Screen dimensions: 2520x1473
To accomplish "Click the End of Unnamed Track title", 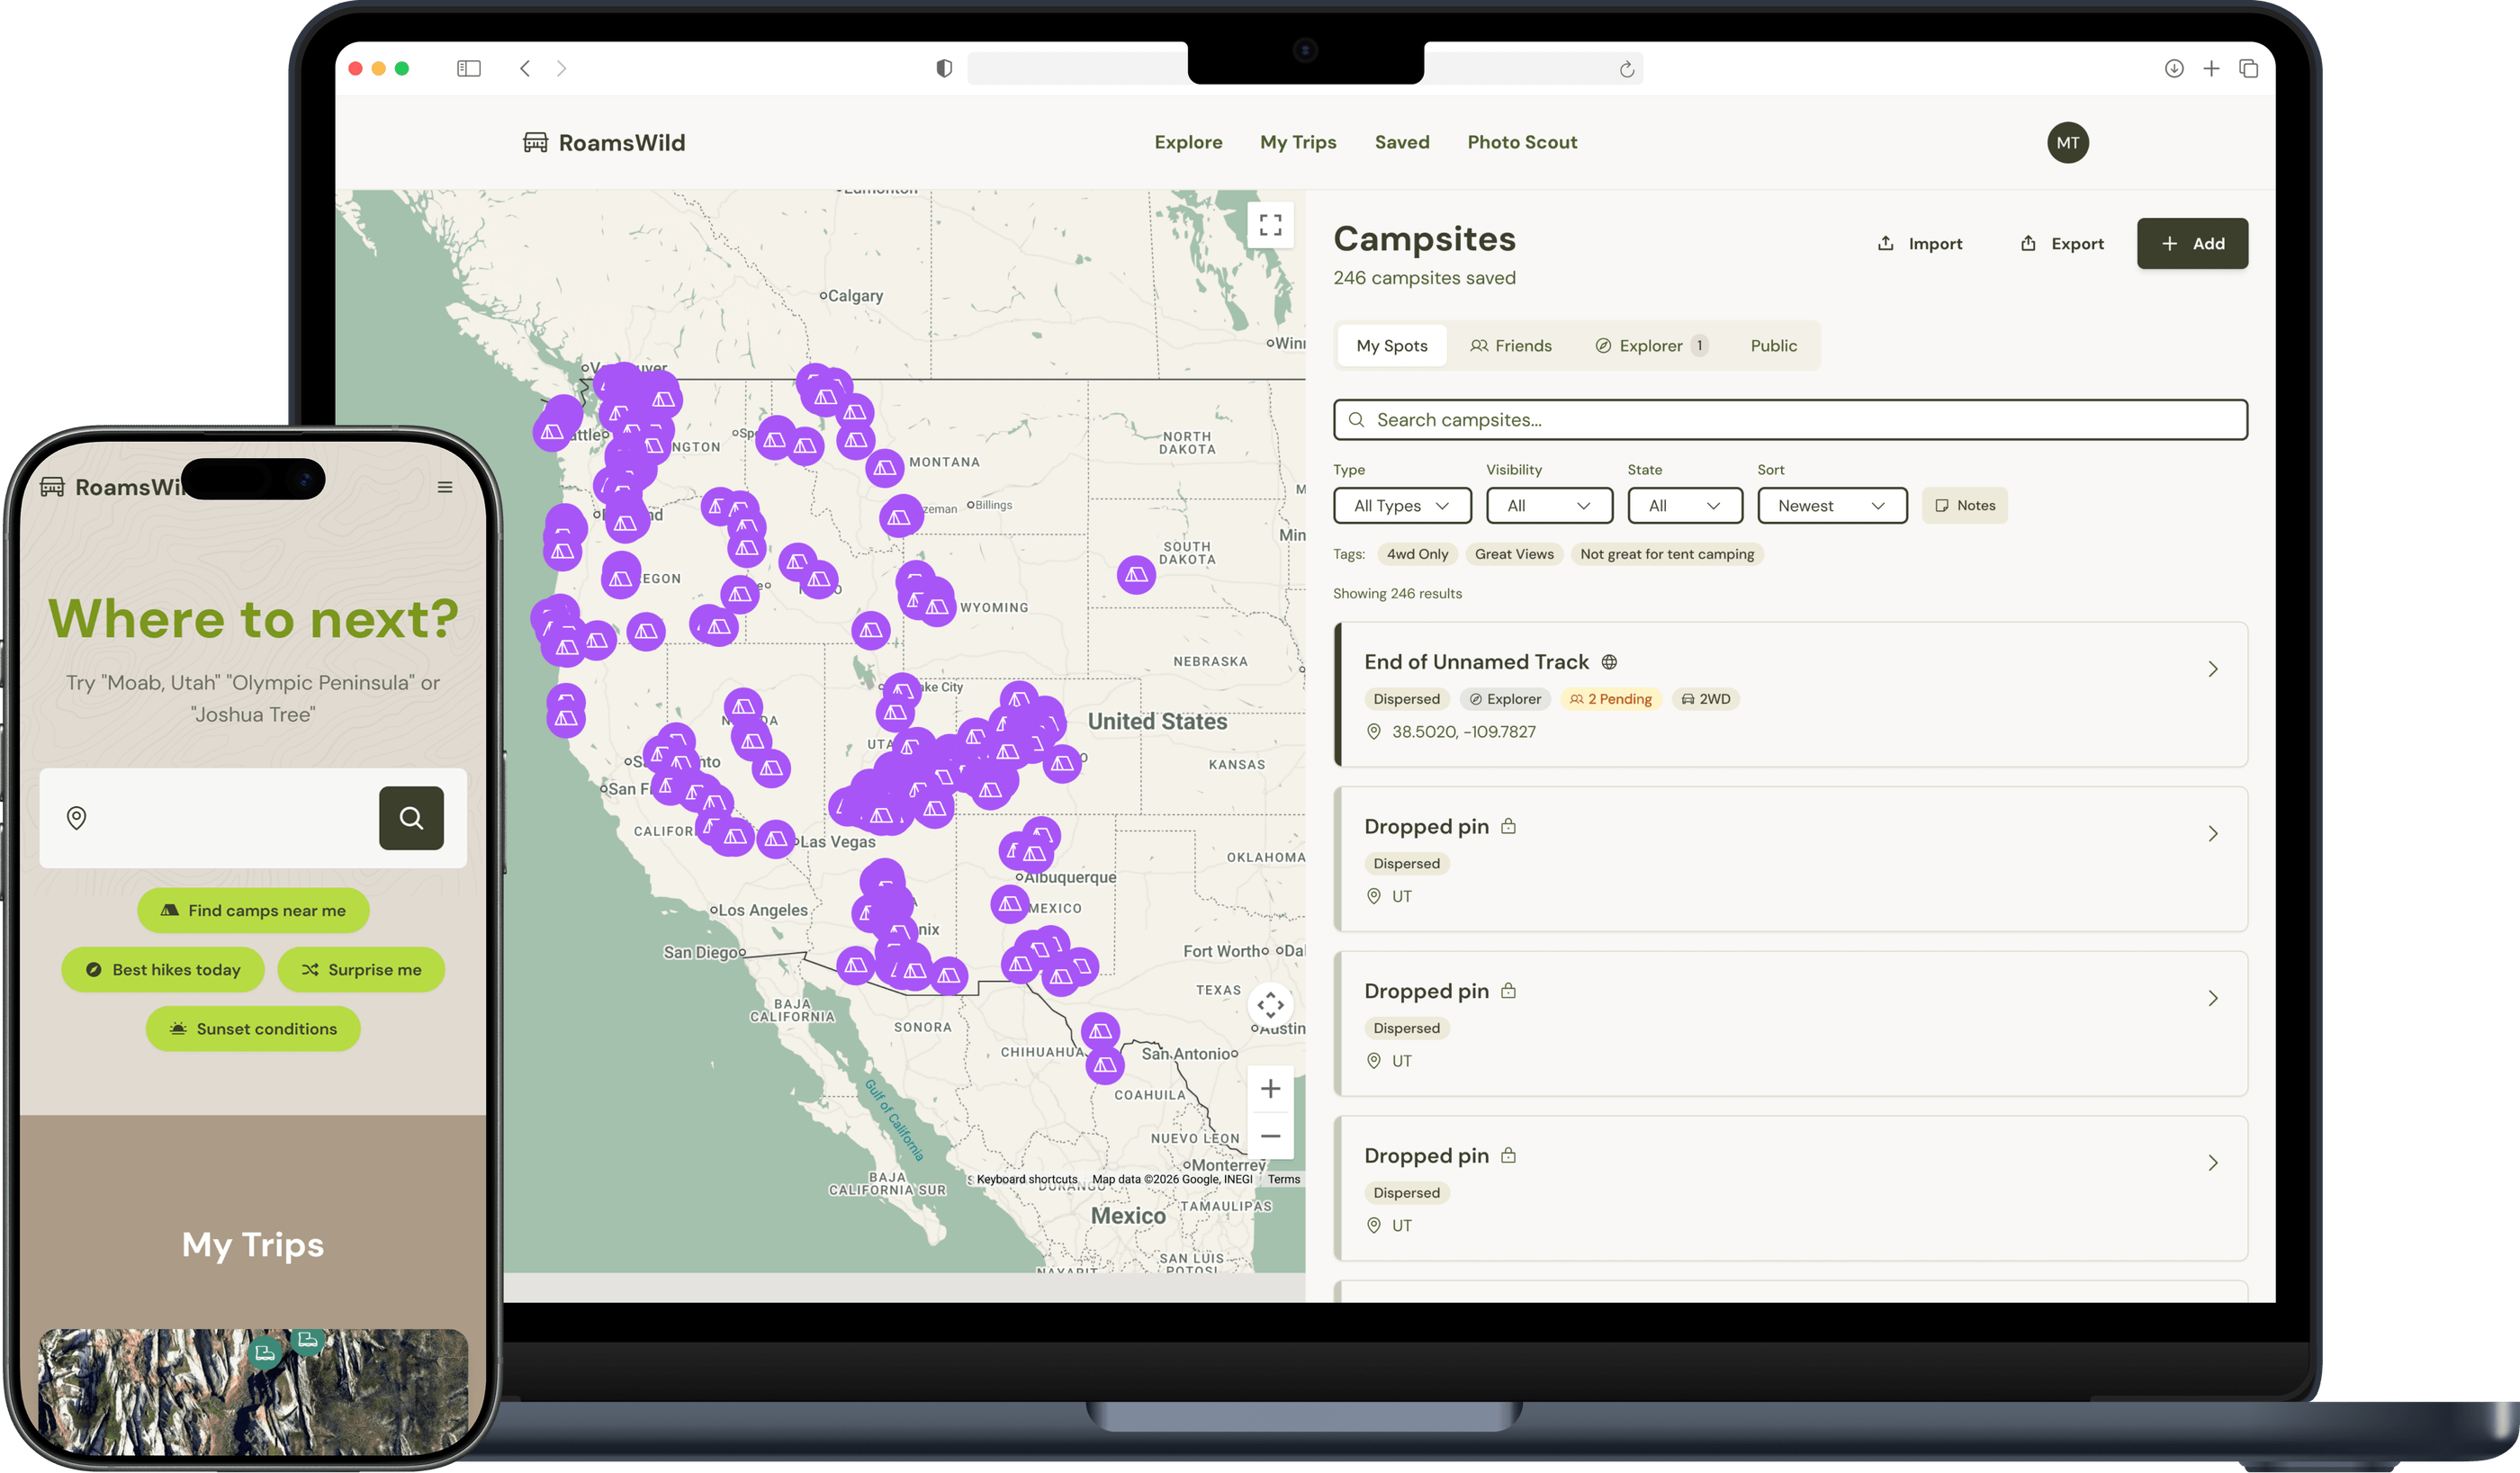I will [x=1476, y=662].
